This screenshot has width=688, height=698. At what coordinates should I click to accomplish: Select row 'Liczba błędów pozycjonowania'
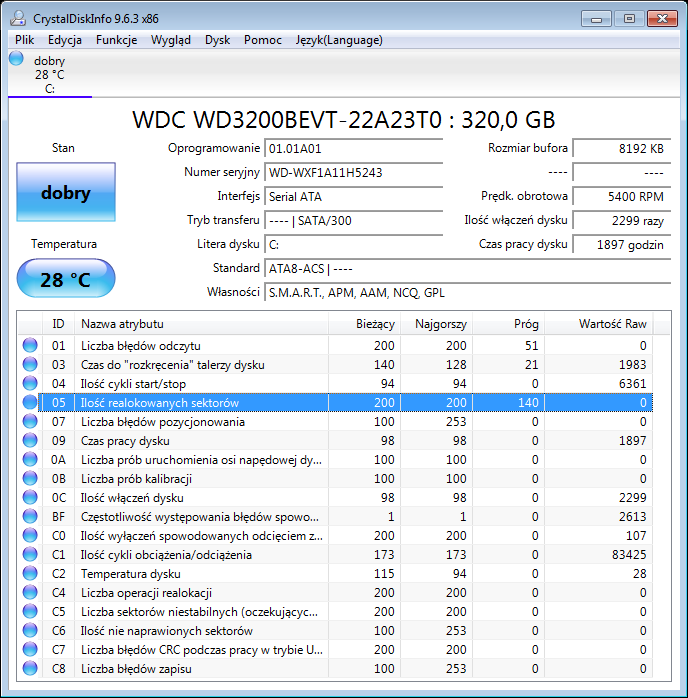click(x=335, y=422)
